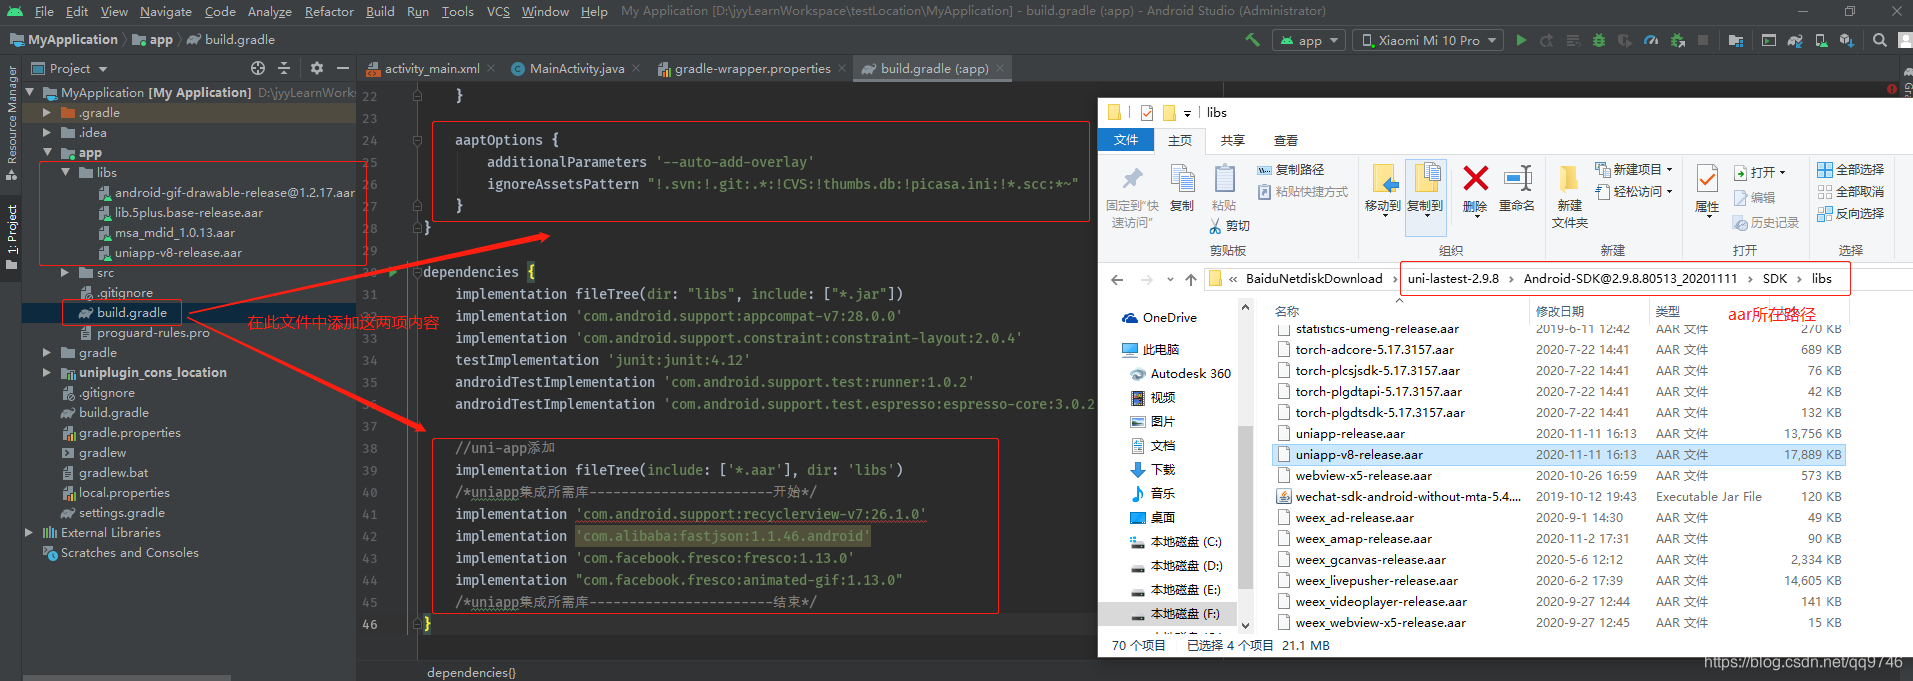Open the Refactor menu
This screenshot has width=1913, height=681.
click(329, 11)
